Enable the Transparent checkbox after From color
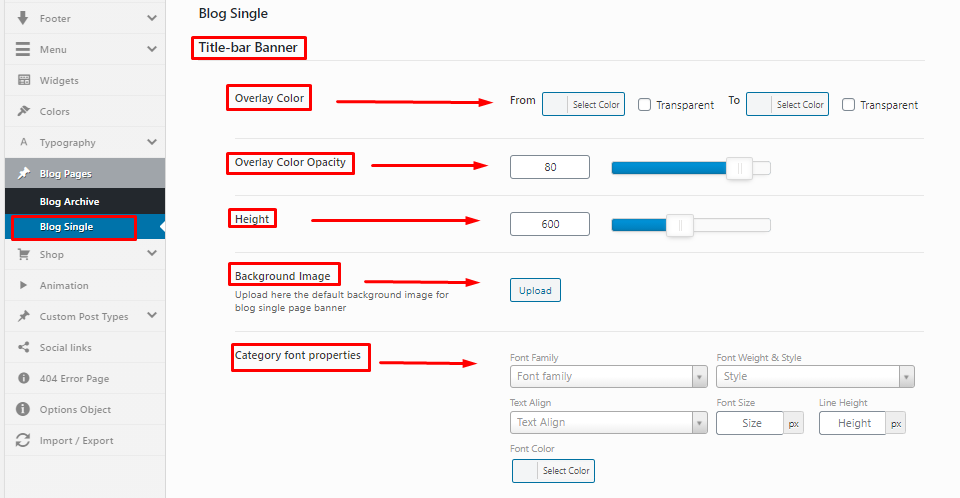The height and width of the screenshot is (498, 960). click(x=644, y=105)
